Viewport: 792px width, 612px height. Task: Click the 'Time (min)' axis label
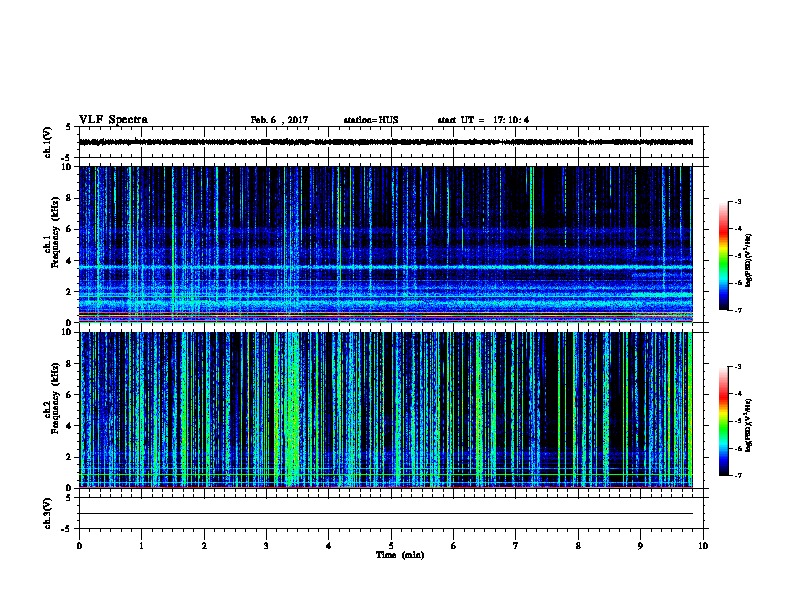[x=400, y=555]
